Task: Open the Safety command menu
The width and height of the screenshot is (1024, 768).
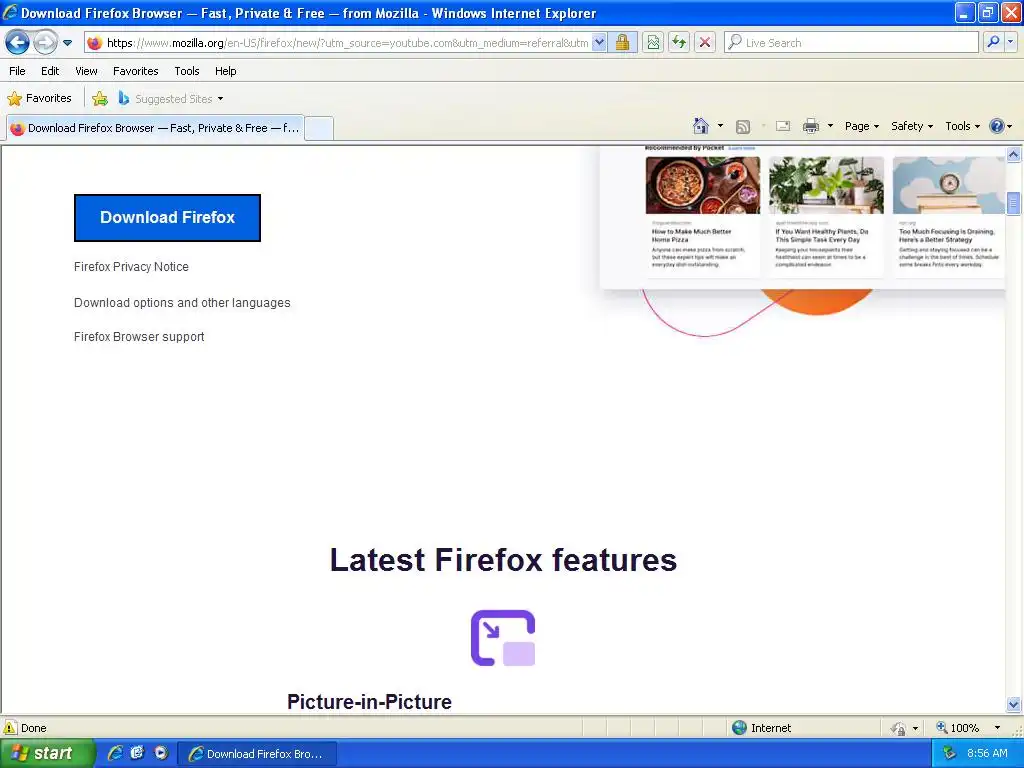Action: click(x=912, y=127)
